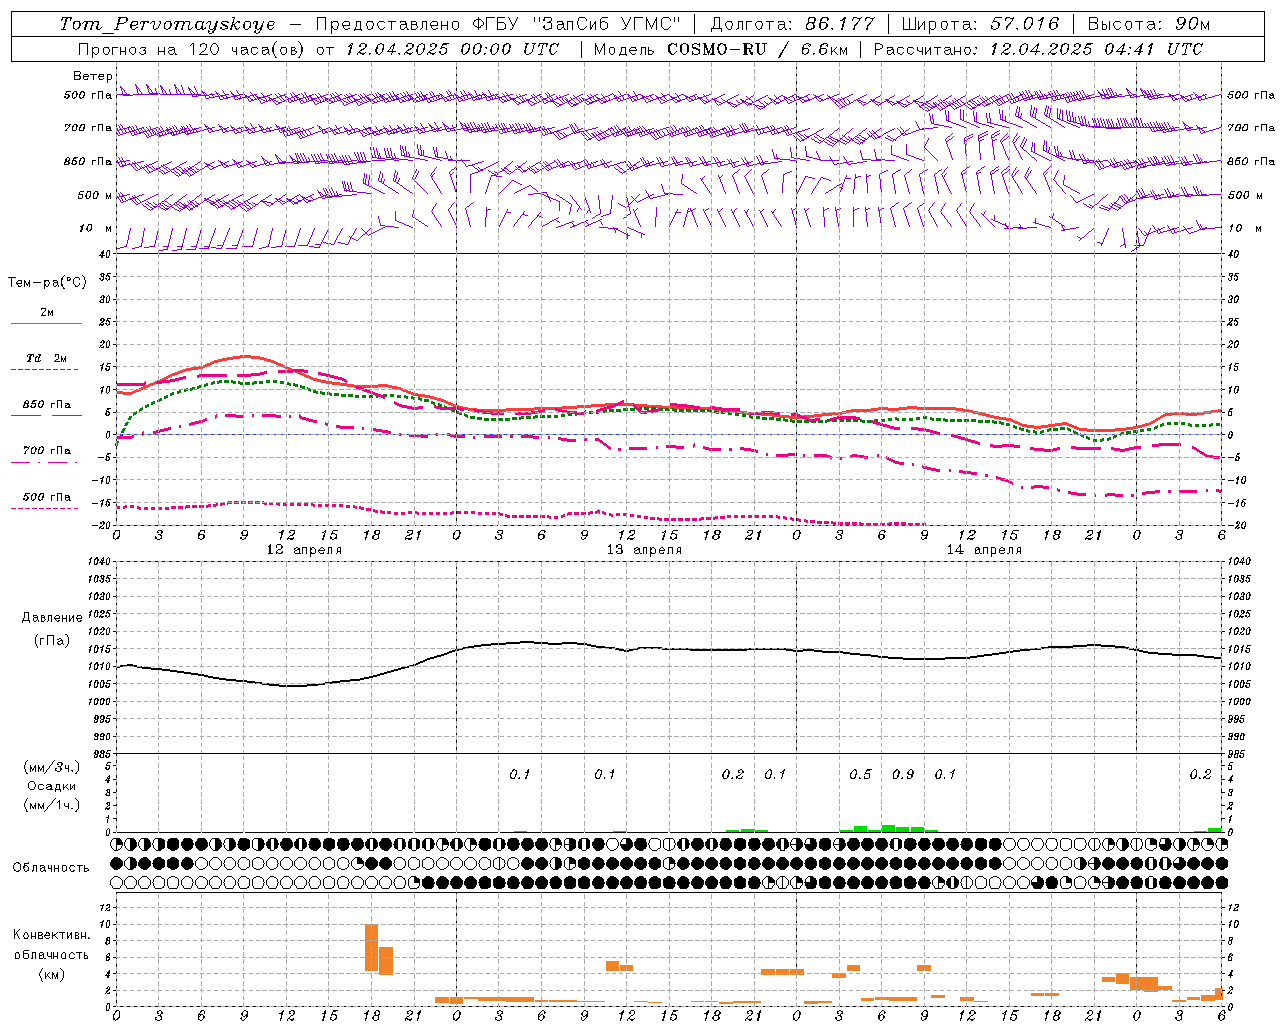Click the Давление panel label
Image resolution: width=1280 pixels, height=1024 pixels.
pos(52,618)
